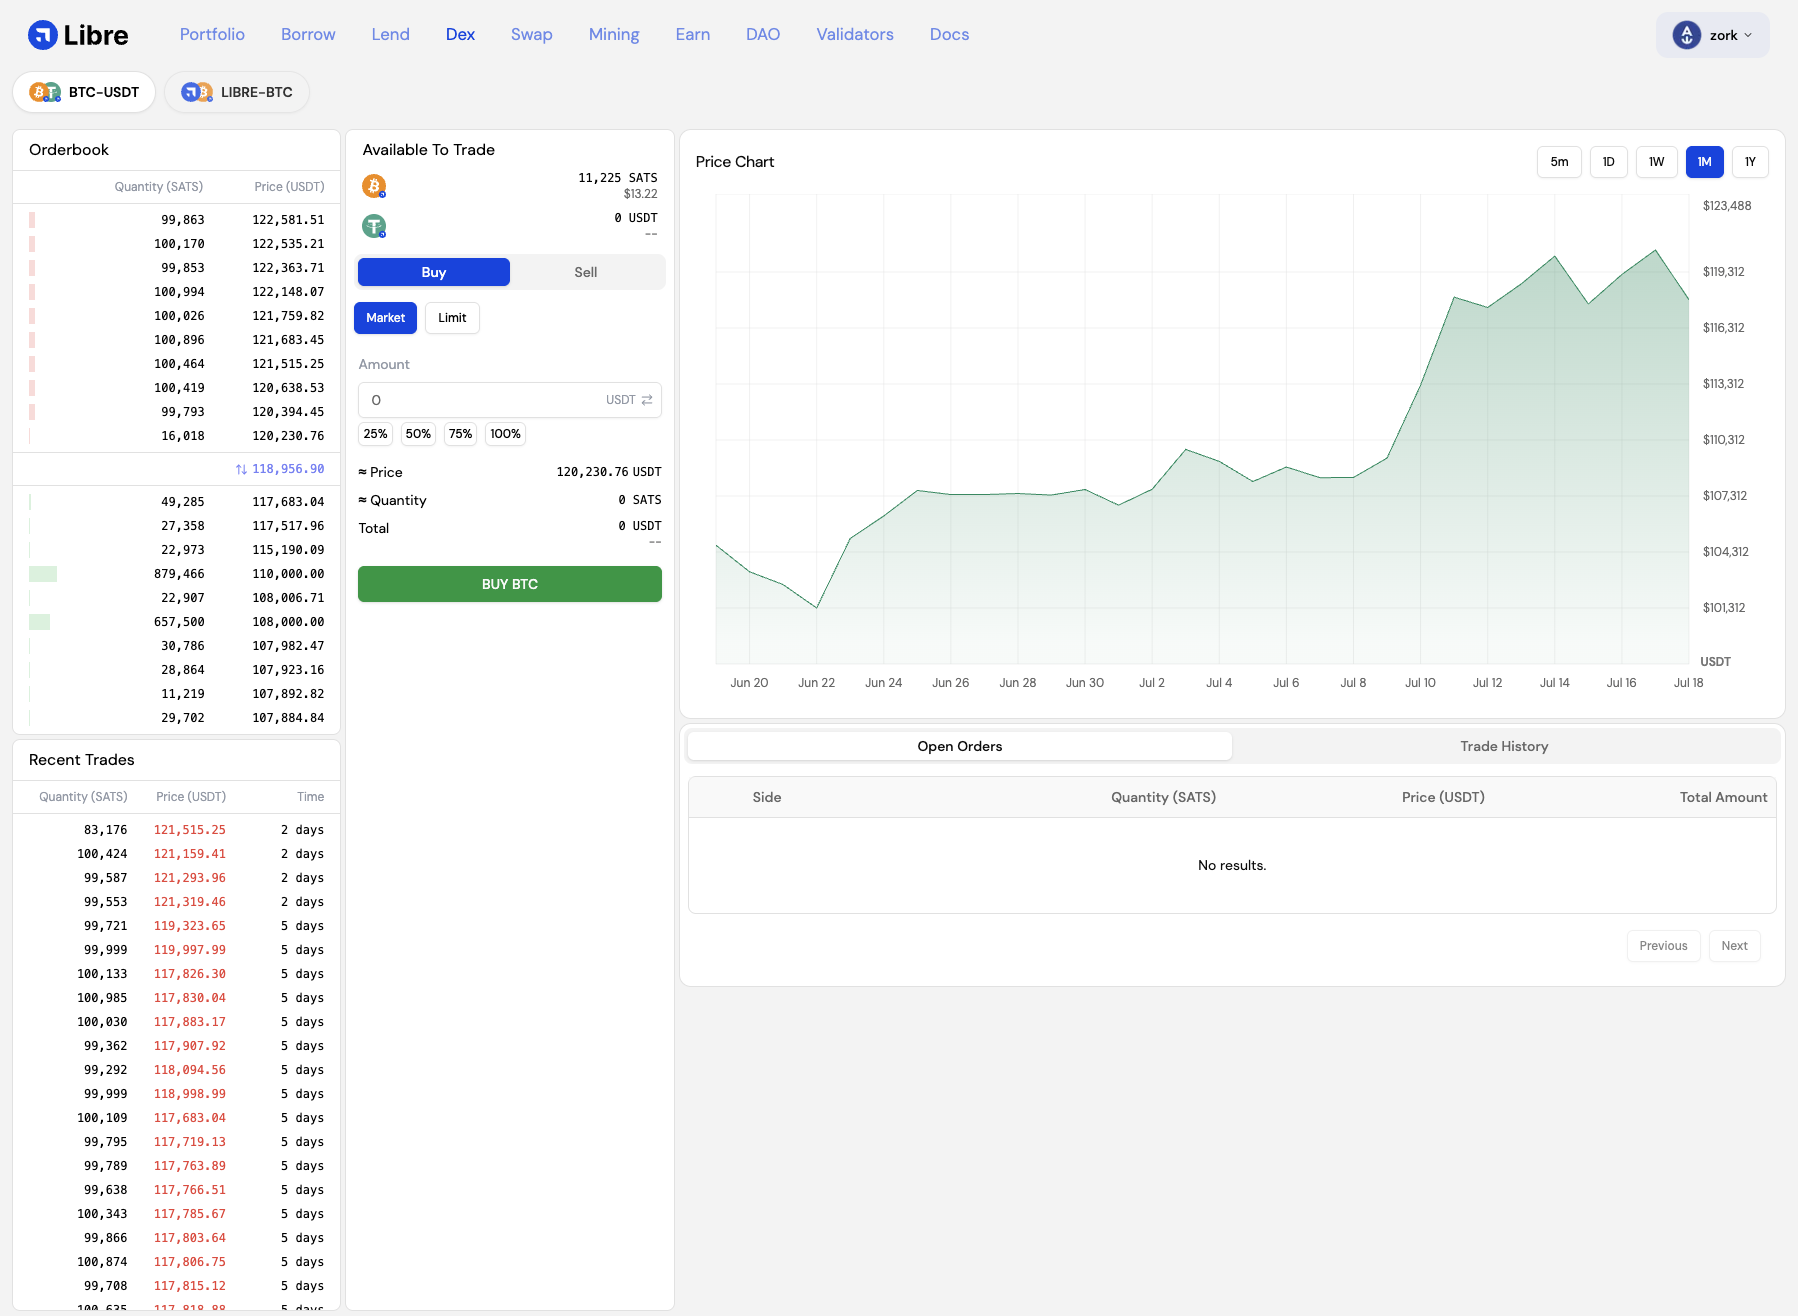Select the Open Orders tab
The image size is (1798, 1316).
coord(960,746)
